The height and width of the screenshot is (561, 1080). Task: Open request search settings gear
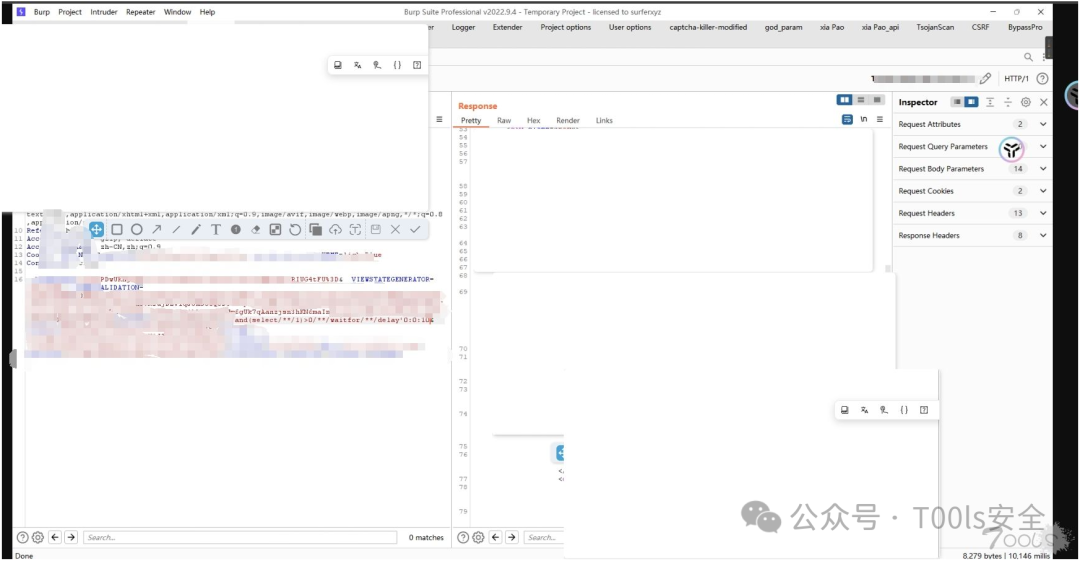pyautogui.click(x=38, y=537)
